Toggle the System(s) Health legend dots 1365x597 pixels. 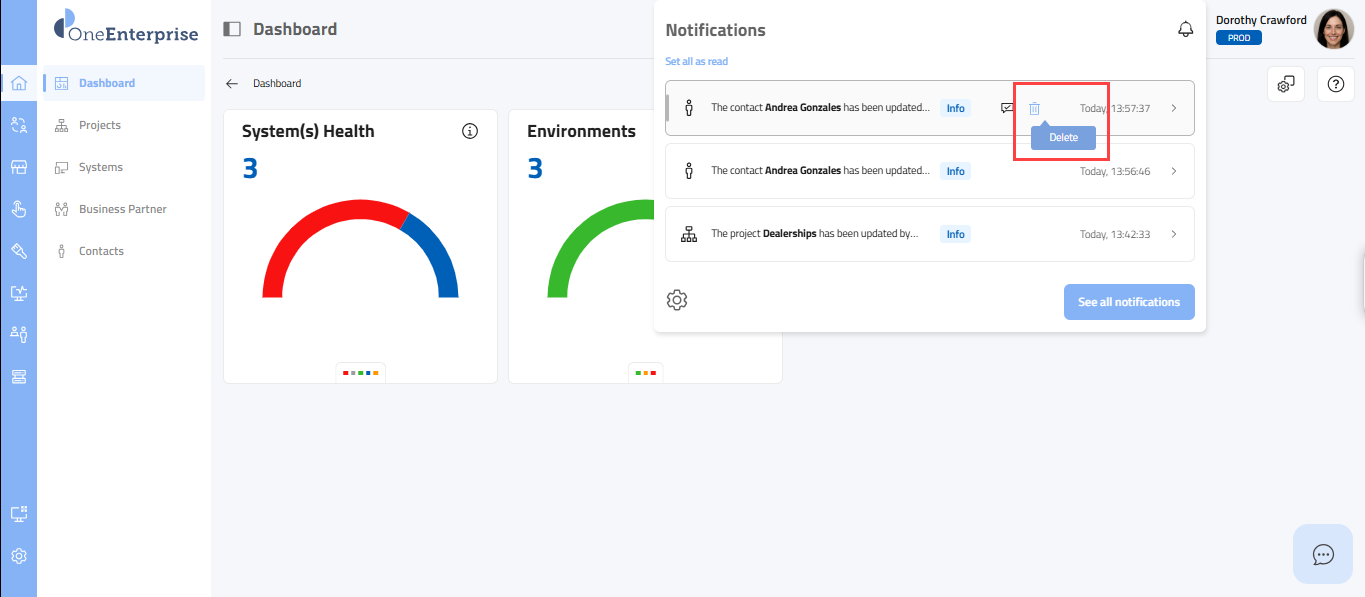click(x=360, y=373)
